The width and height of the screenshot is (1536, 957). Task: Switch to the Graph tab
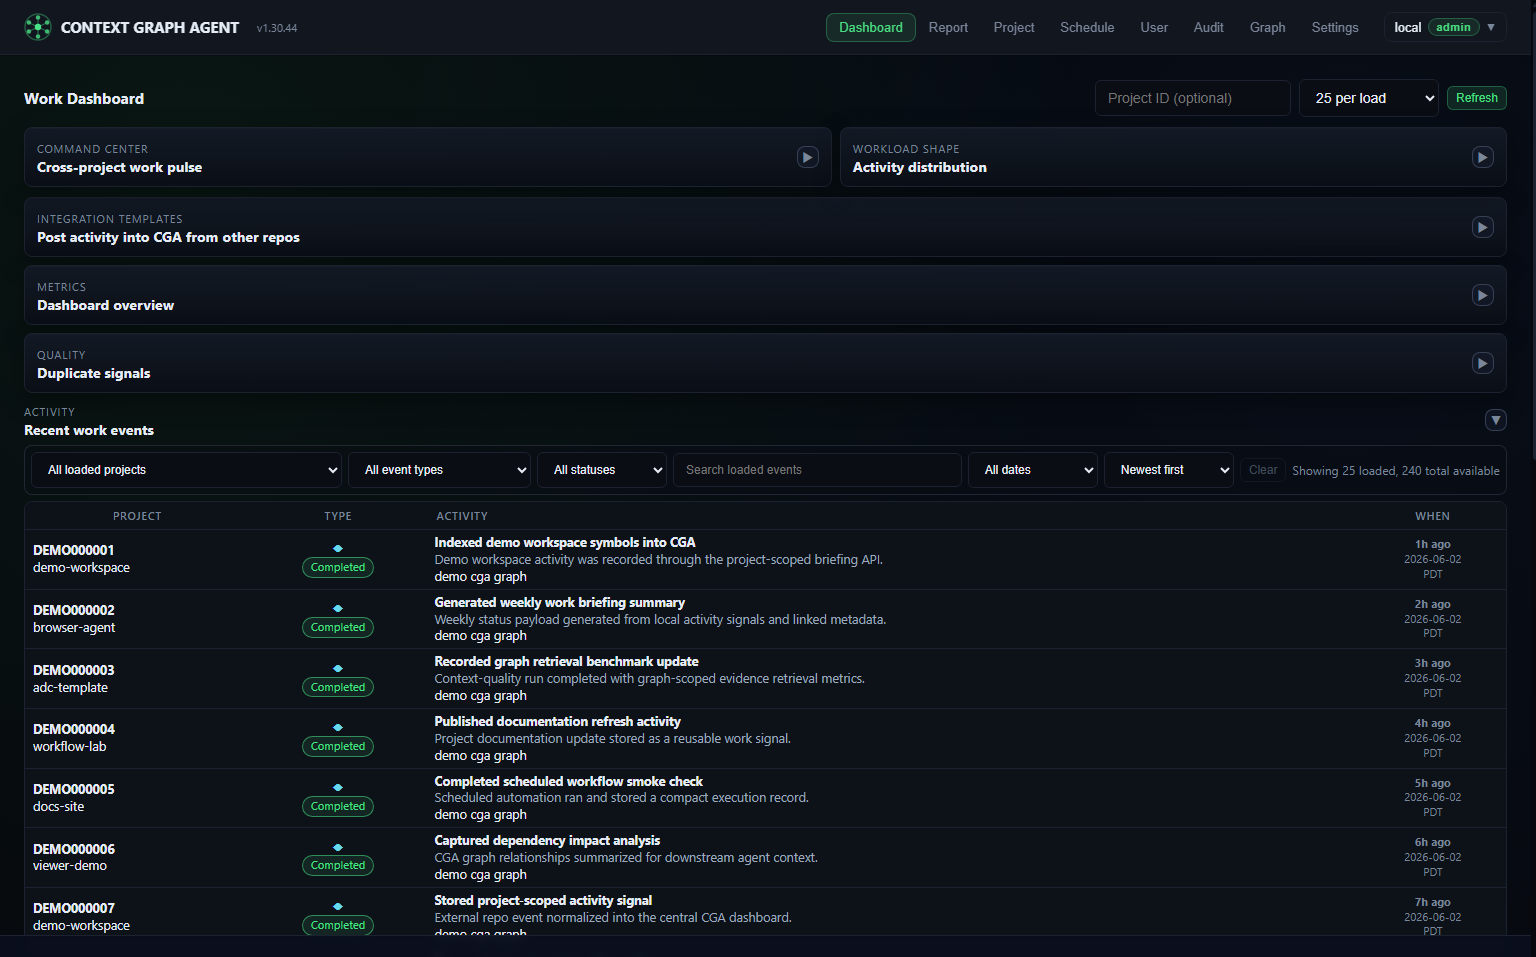coord(1267,27)
